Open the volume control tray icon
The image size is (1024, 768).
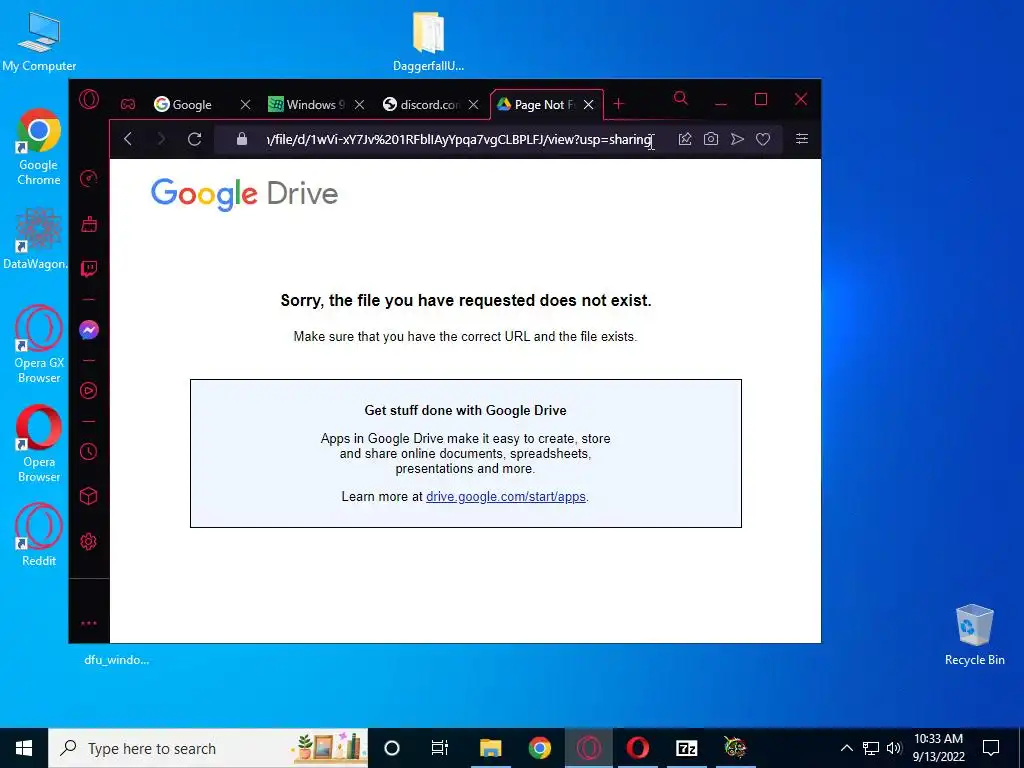pyautogui.click(x=894, y=748)
